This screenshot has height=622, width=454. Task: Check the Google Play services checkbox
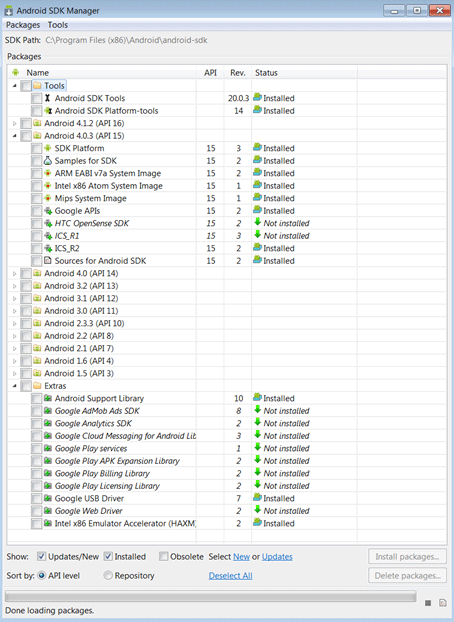tap(36, 449)
